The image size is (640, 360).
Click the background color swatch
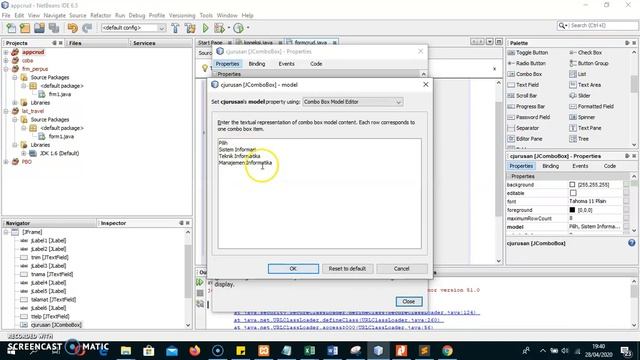(x=572, y=185)
